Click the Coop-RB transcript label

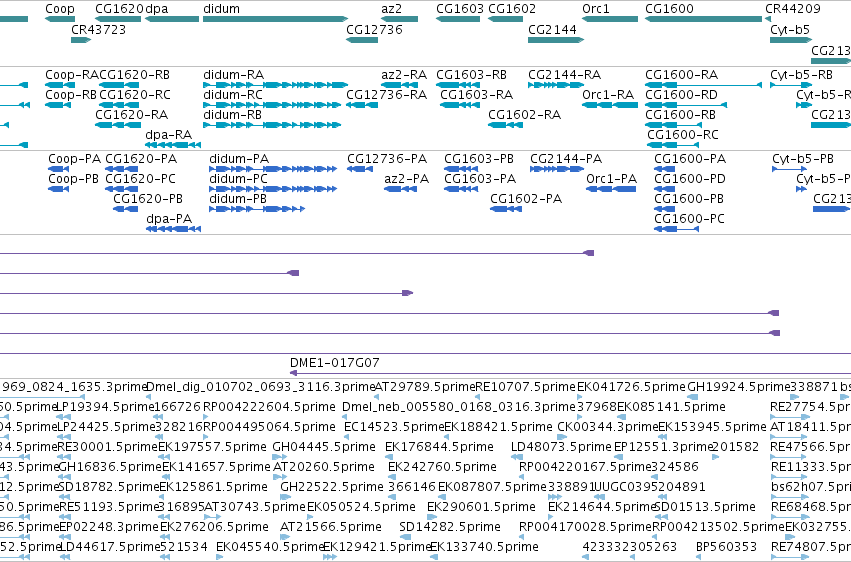pos(71,95)
